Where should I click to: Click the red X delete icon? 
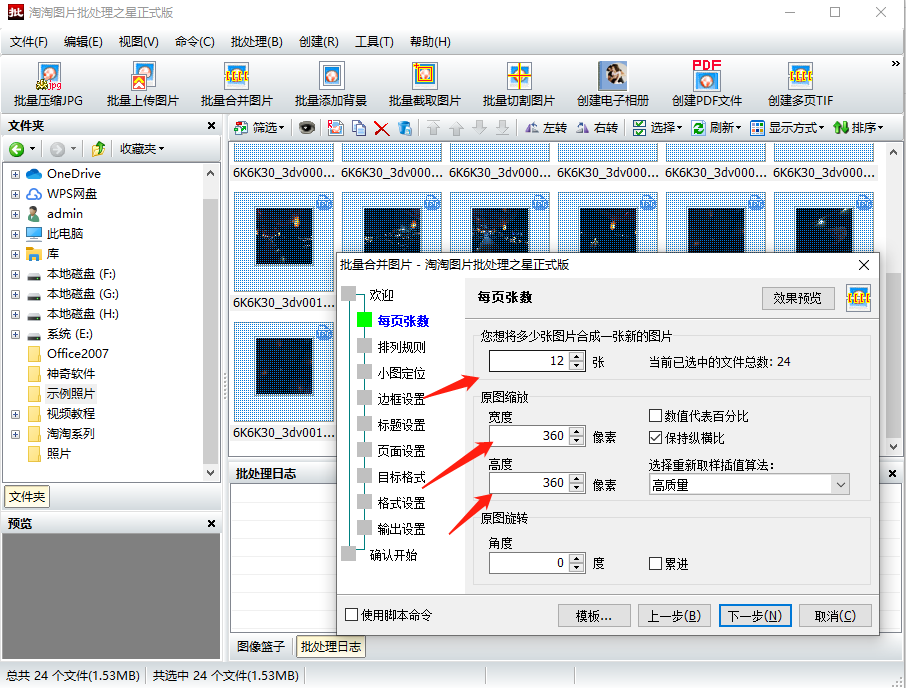coord(381,128)
